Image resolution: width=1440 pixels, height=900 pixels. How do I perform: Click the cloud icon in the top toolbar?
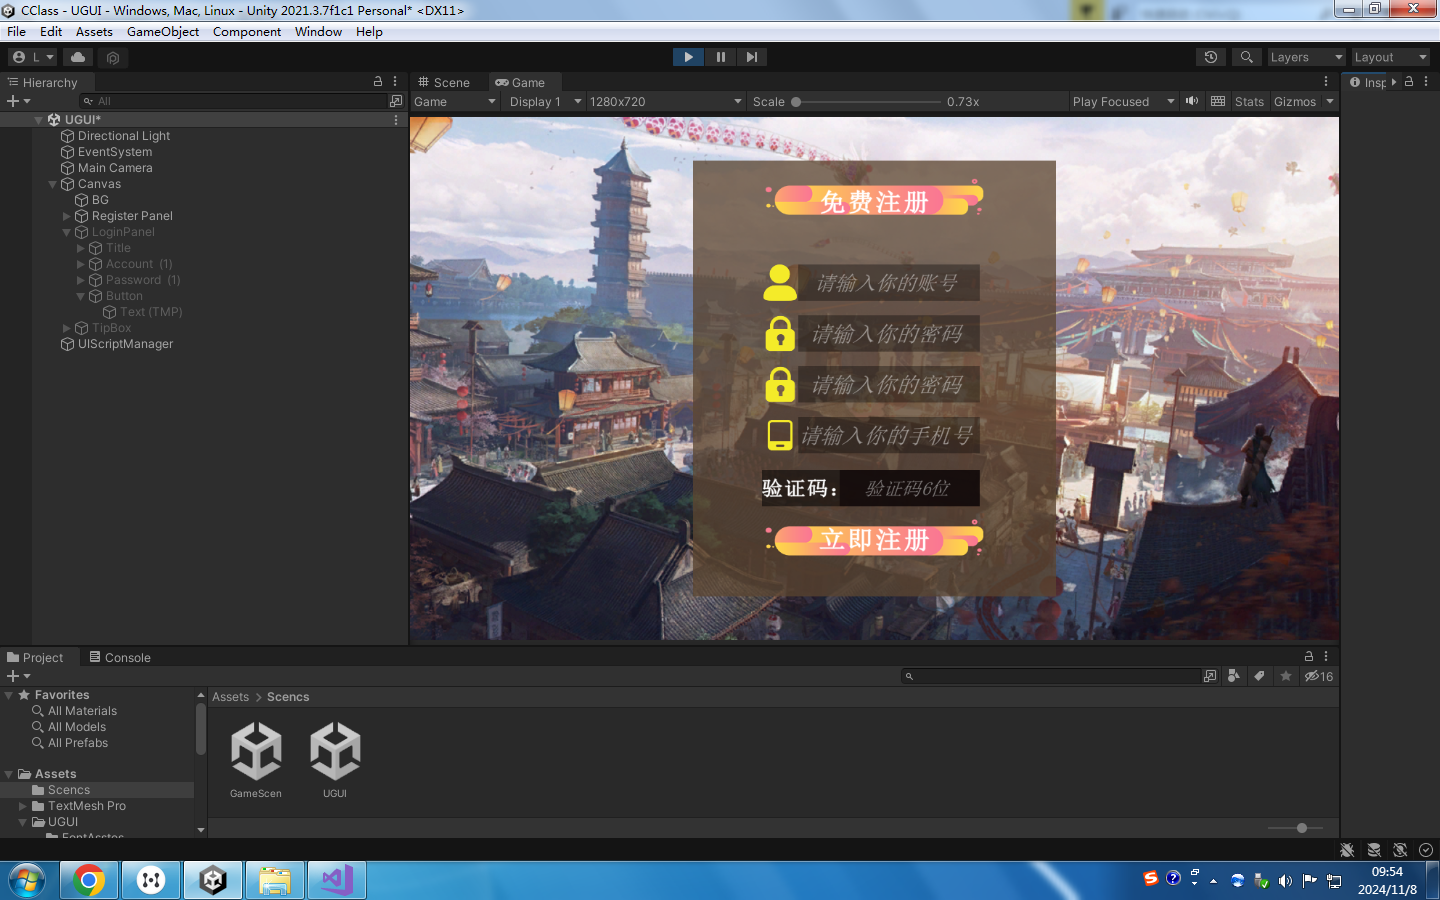(x=78, y=57)
